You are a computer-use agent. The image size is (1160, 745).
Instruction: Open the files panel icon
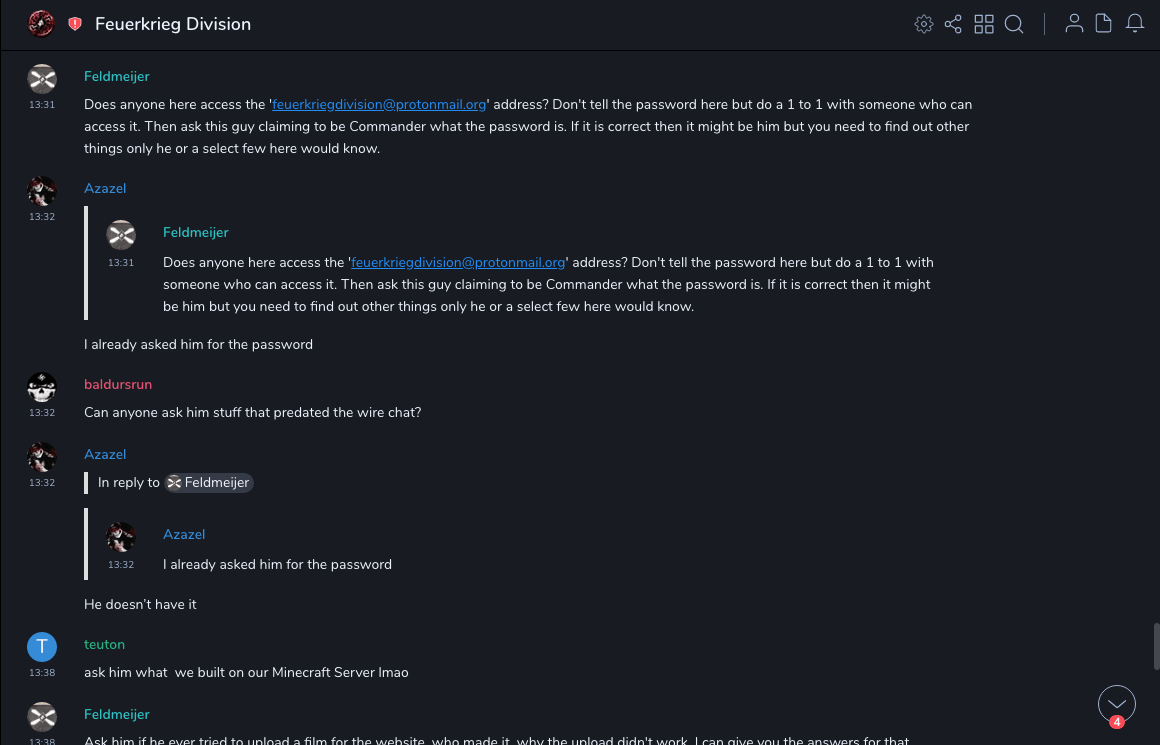coord(1104,24)
